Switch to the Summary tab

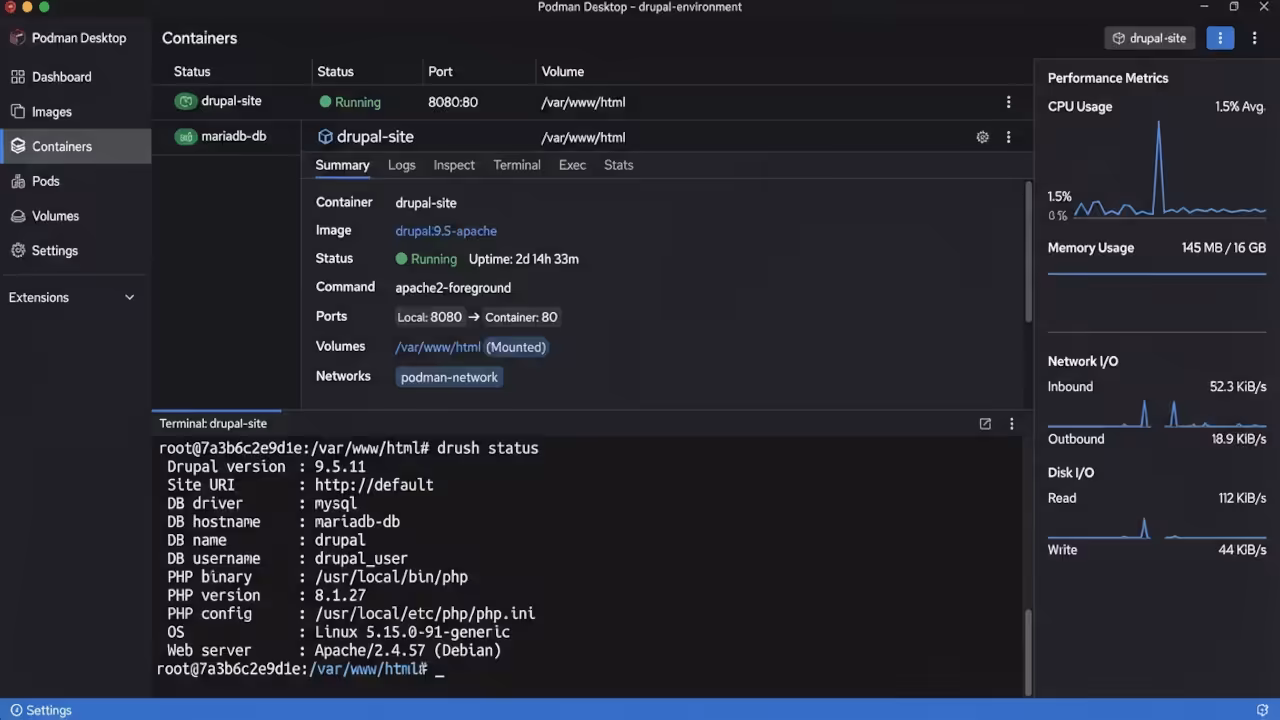(x=342, y=165)
